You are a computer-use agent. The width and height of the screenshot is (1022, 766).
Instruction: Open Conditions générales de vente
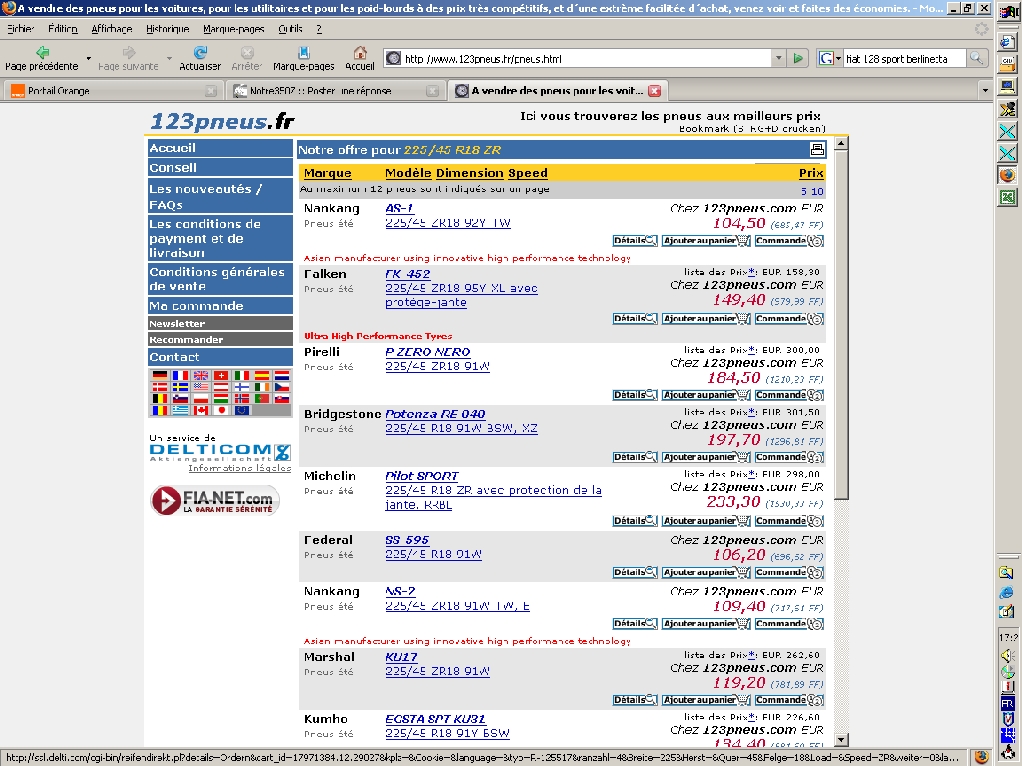pyautogui.click(x=220, y=279)
